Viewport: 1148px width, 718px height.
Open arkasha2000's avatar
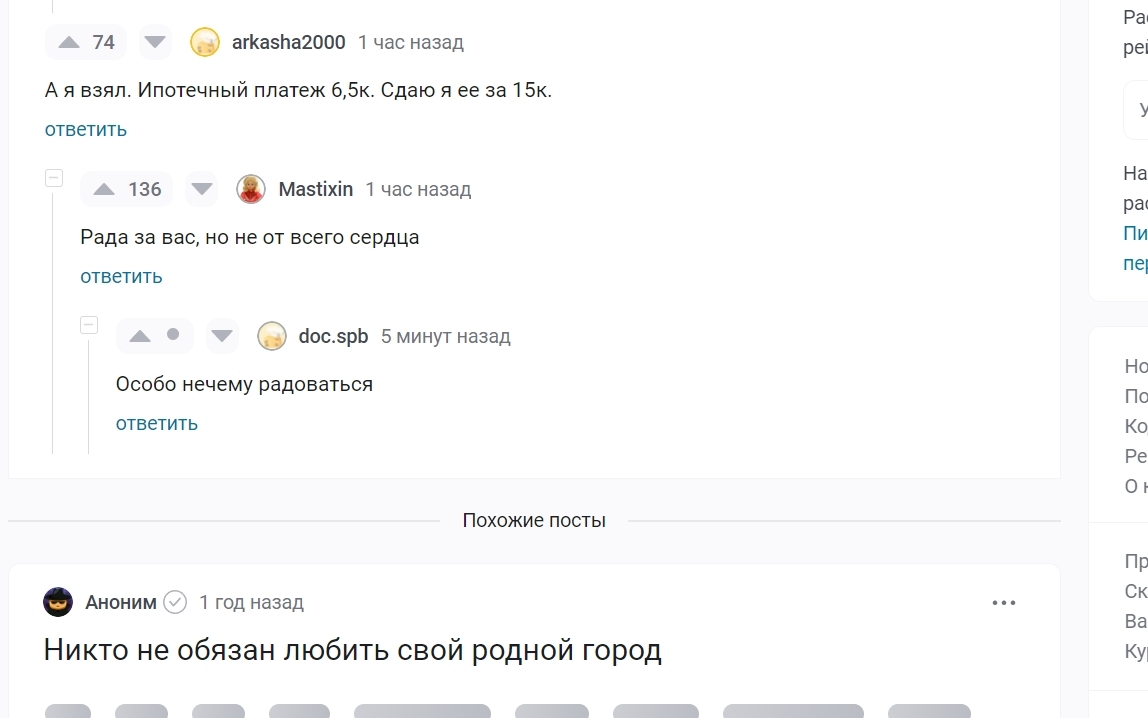coord(205,42)
